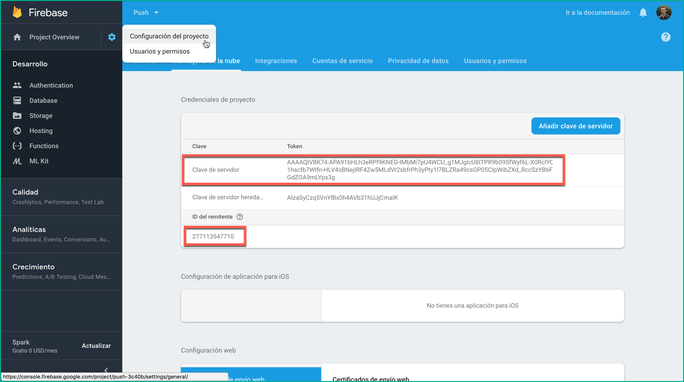Open Database in sidebar
This screenshot has width=684, height=382.
tap(43, 100)
